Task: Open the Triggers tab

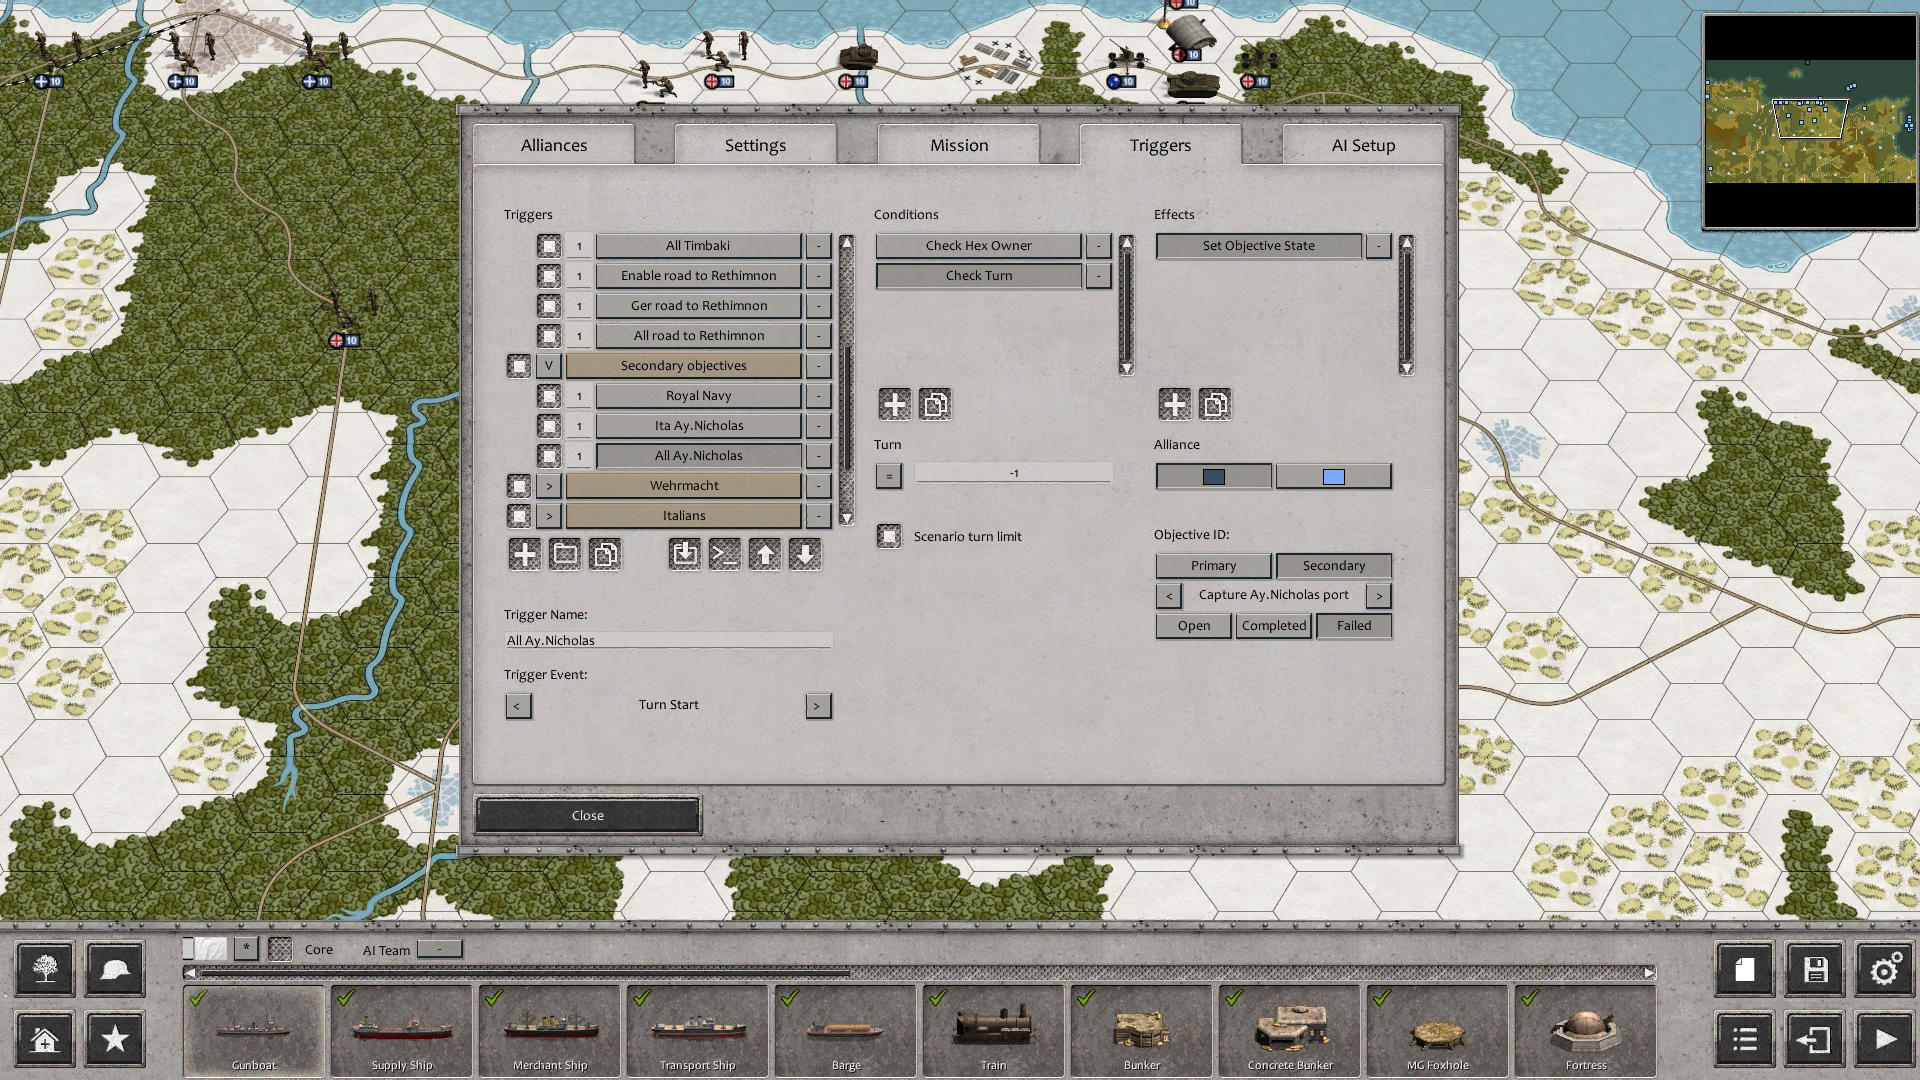Action: 1160,145
